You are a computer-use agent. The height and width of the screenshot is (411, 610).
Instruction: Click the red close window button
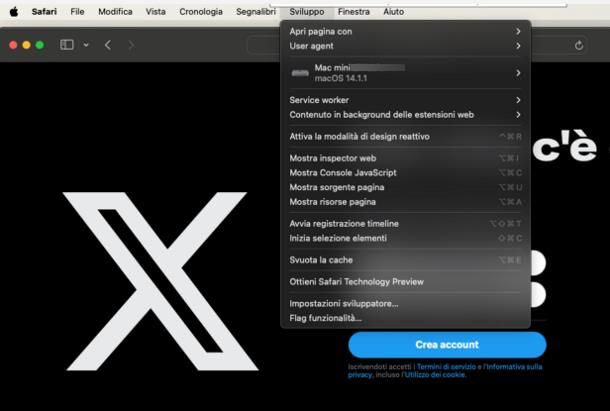pos(13,45)
